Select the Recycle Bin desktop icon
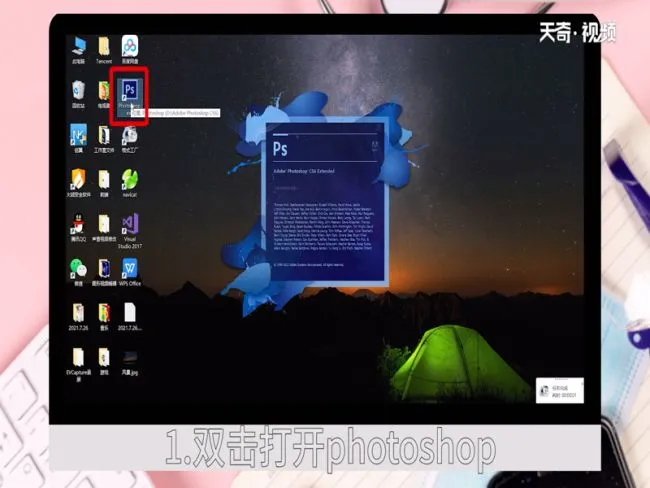Viewport: 650px width, 488px height. click(78, 94)
